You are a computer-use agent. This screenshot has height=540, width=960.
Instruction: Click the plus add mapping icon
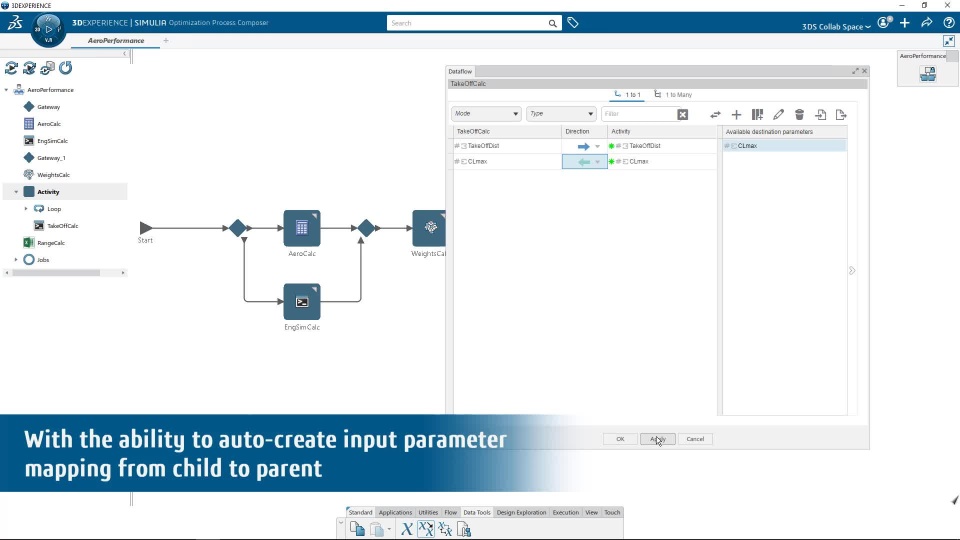tap(737, 114)
